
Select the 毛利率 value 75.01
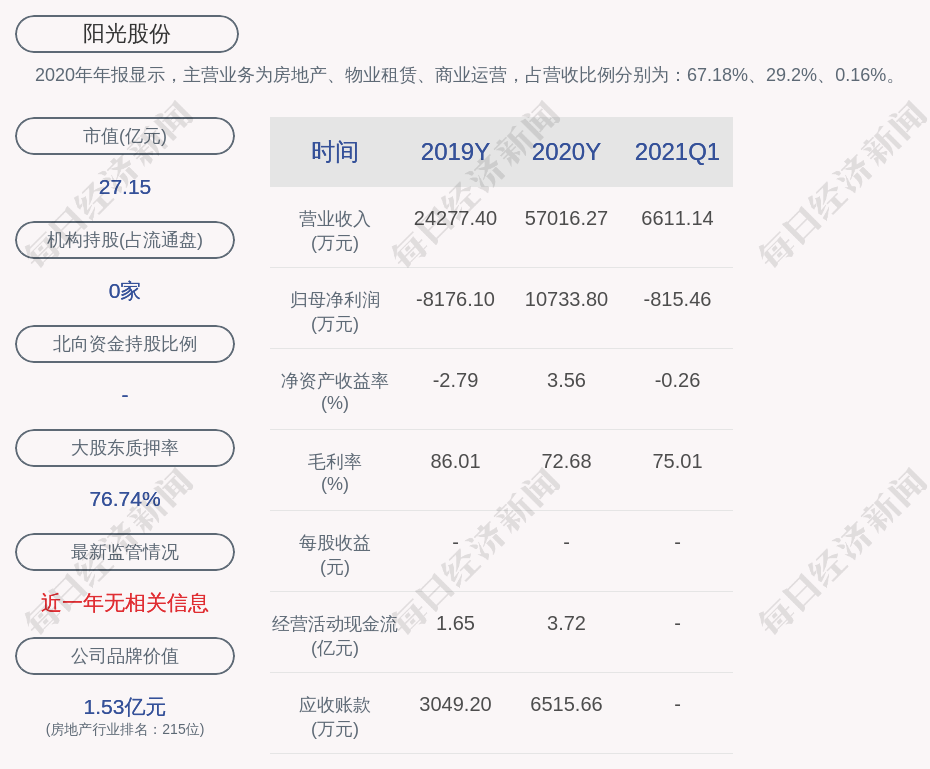coord(677,461)
